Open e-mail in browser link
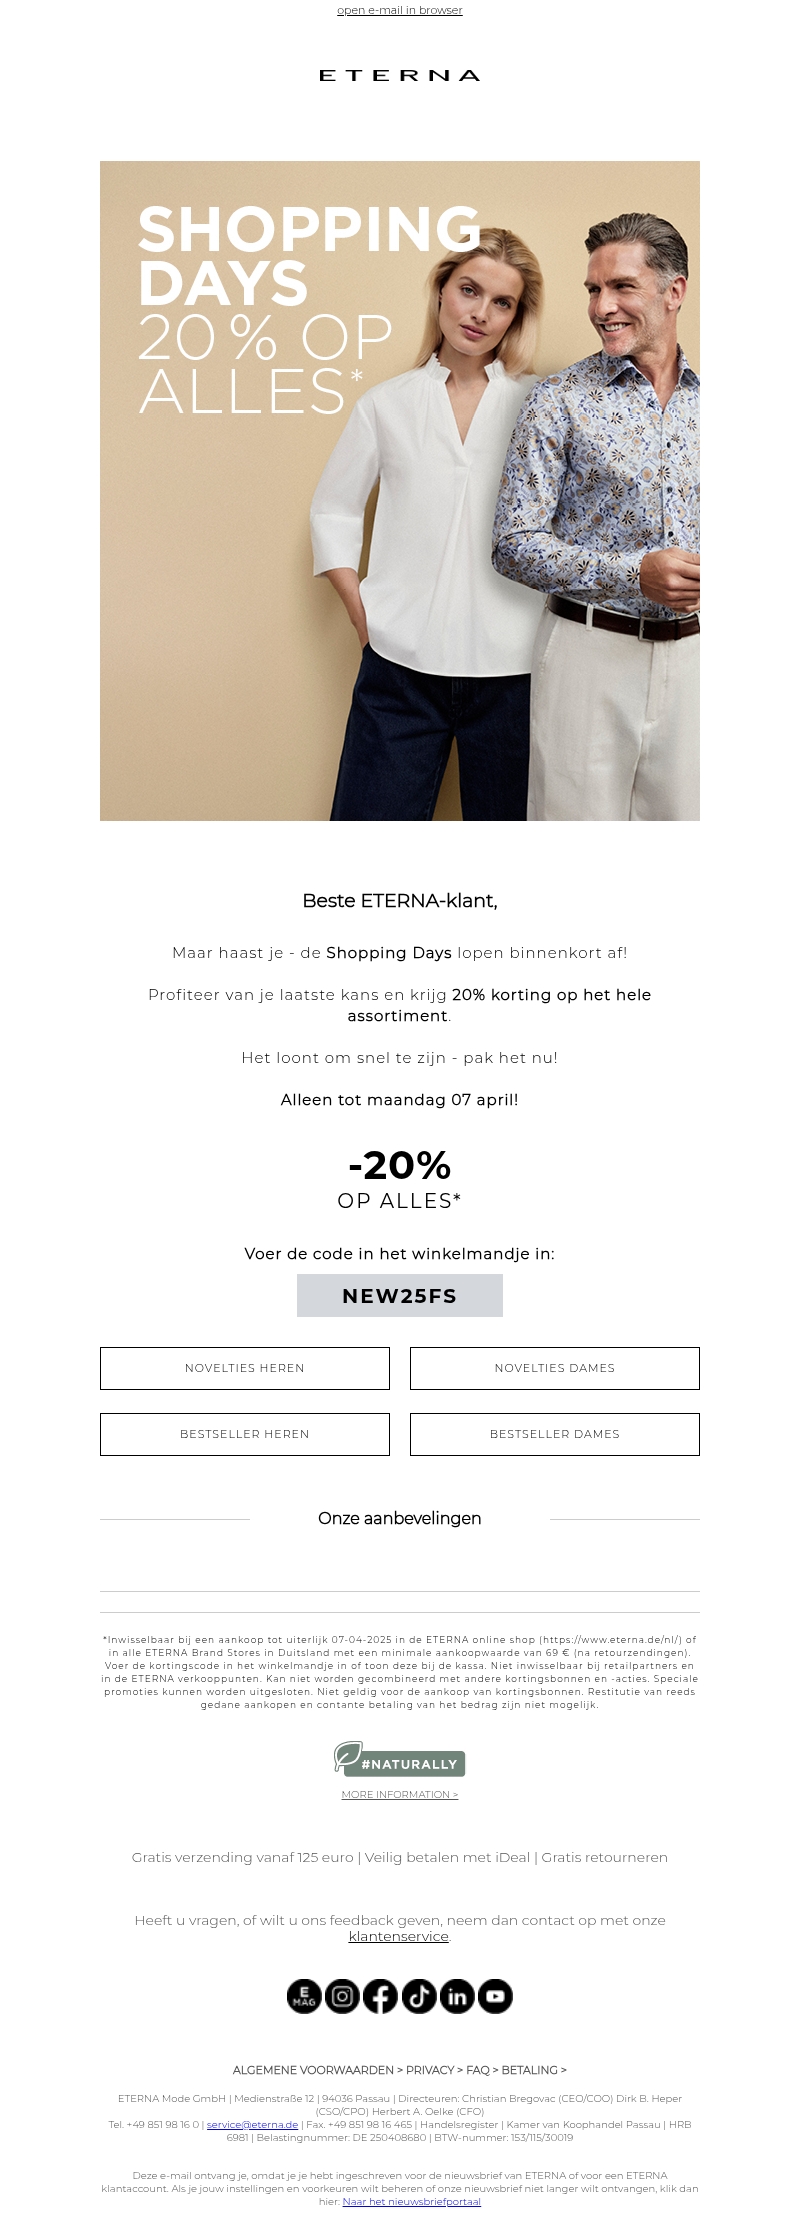The width and height of the screenshot is (800, 2224). (400, 10)
